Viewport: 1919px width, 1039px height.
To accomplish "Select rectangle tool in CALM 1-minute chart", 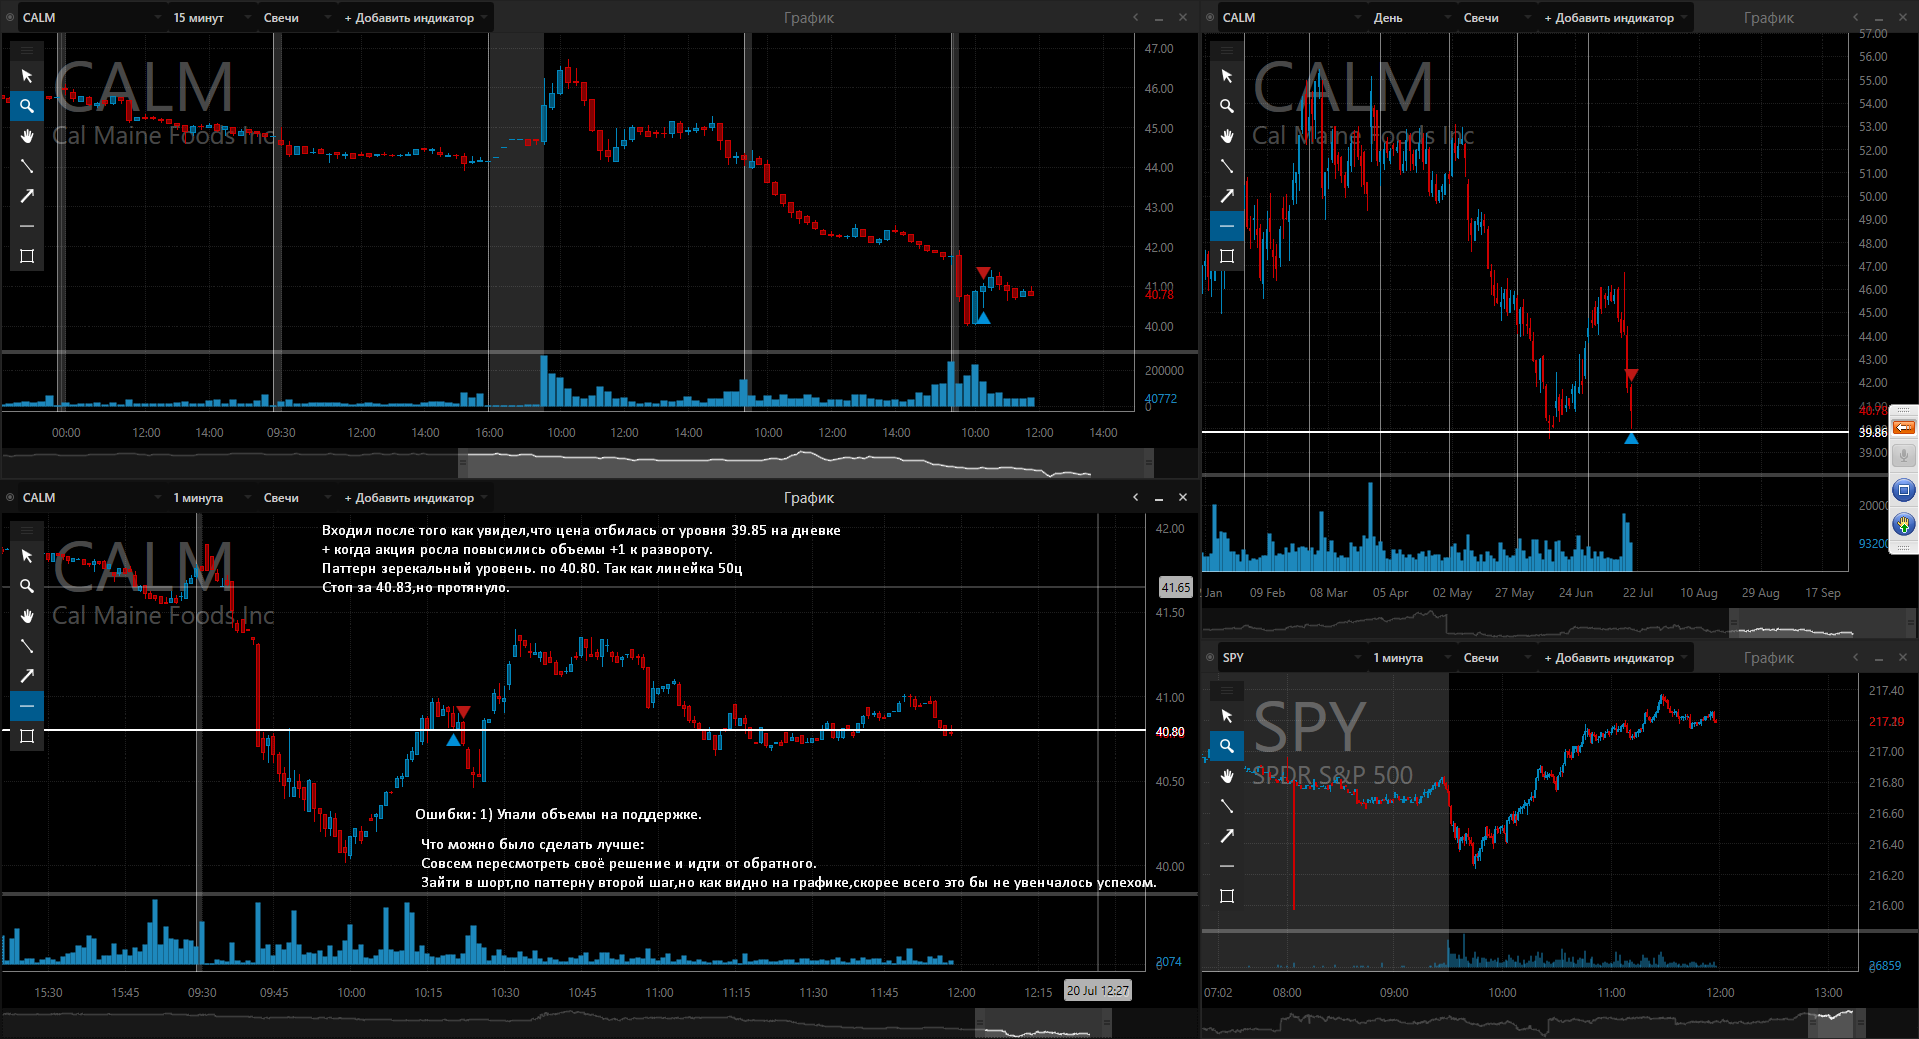I will (27, 736).
